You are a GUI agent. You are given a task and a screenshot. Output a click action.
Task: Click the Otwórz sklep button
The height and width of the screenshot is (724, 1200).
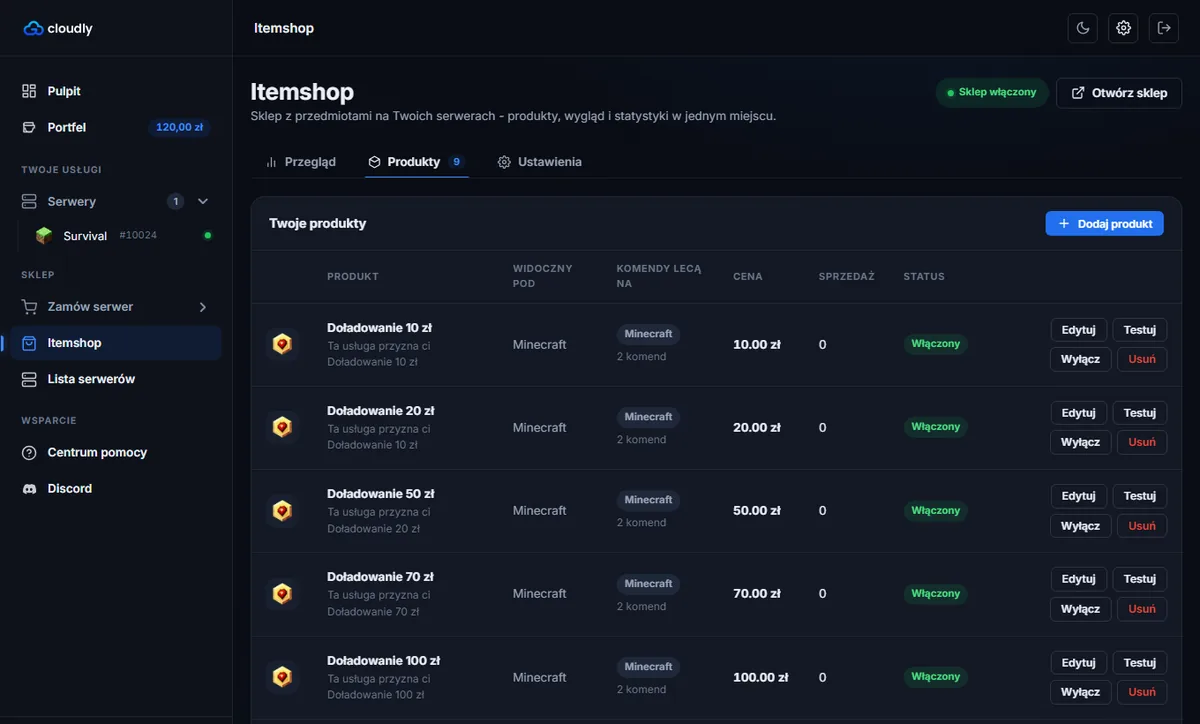point(1119,93)
